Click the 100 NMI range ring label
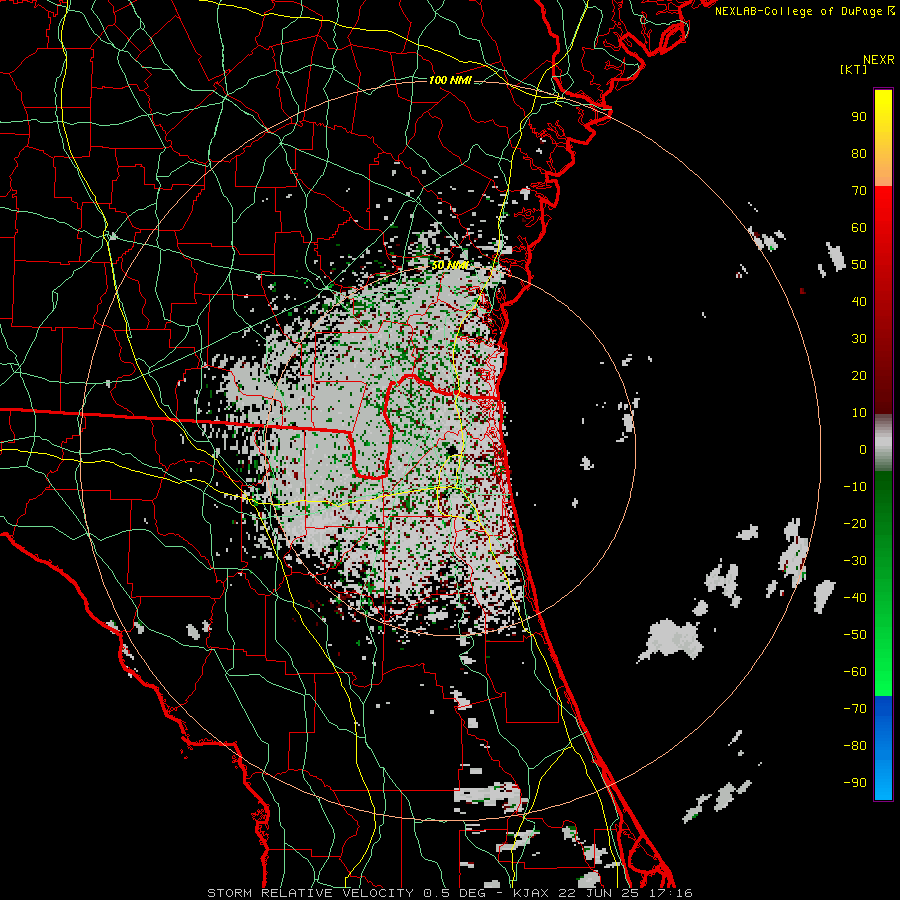The width and height of the screenshot is (900, 900). [450, 80]
